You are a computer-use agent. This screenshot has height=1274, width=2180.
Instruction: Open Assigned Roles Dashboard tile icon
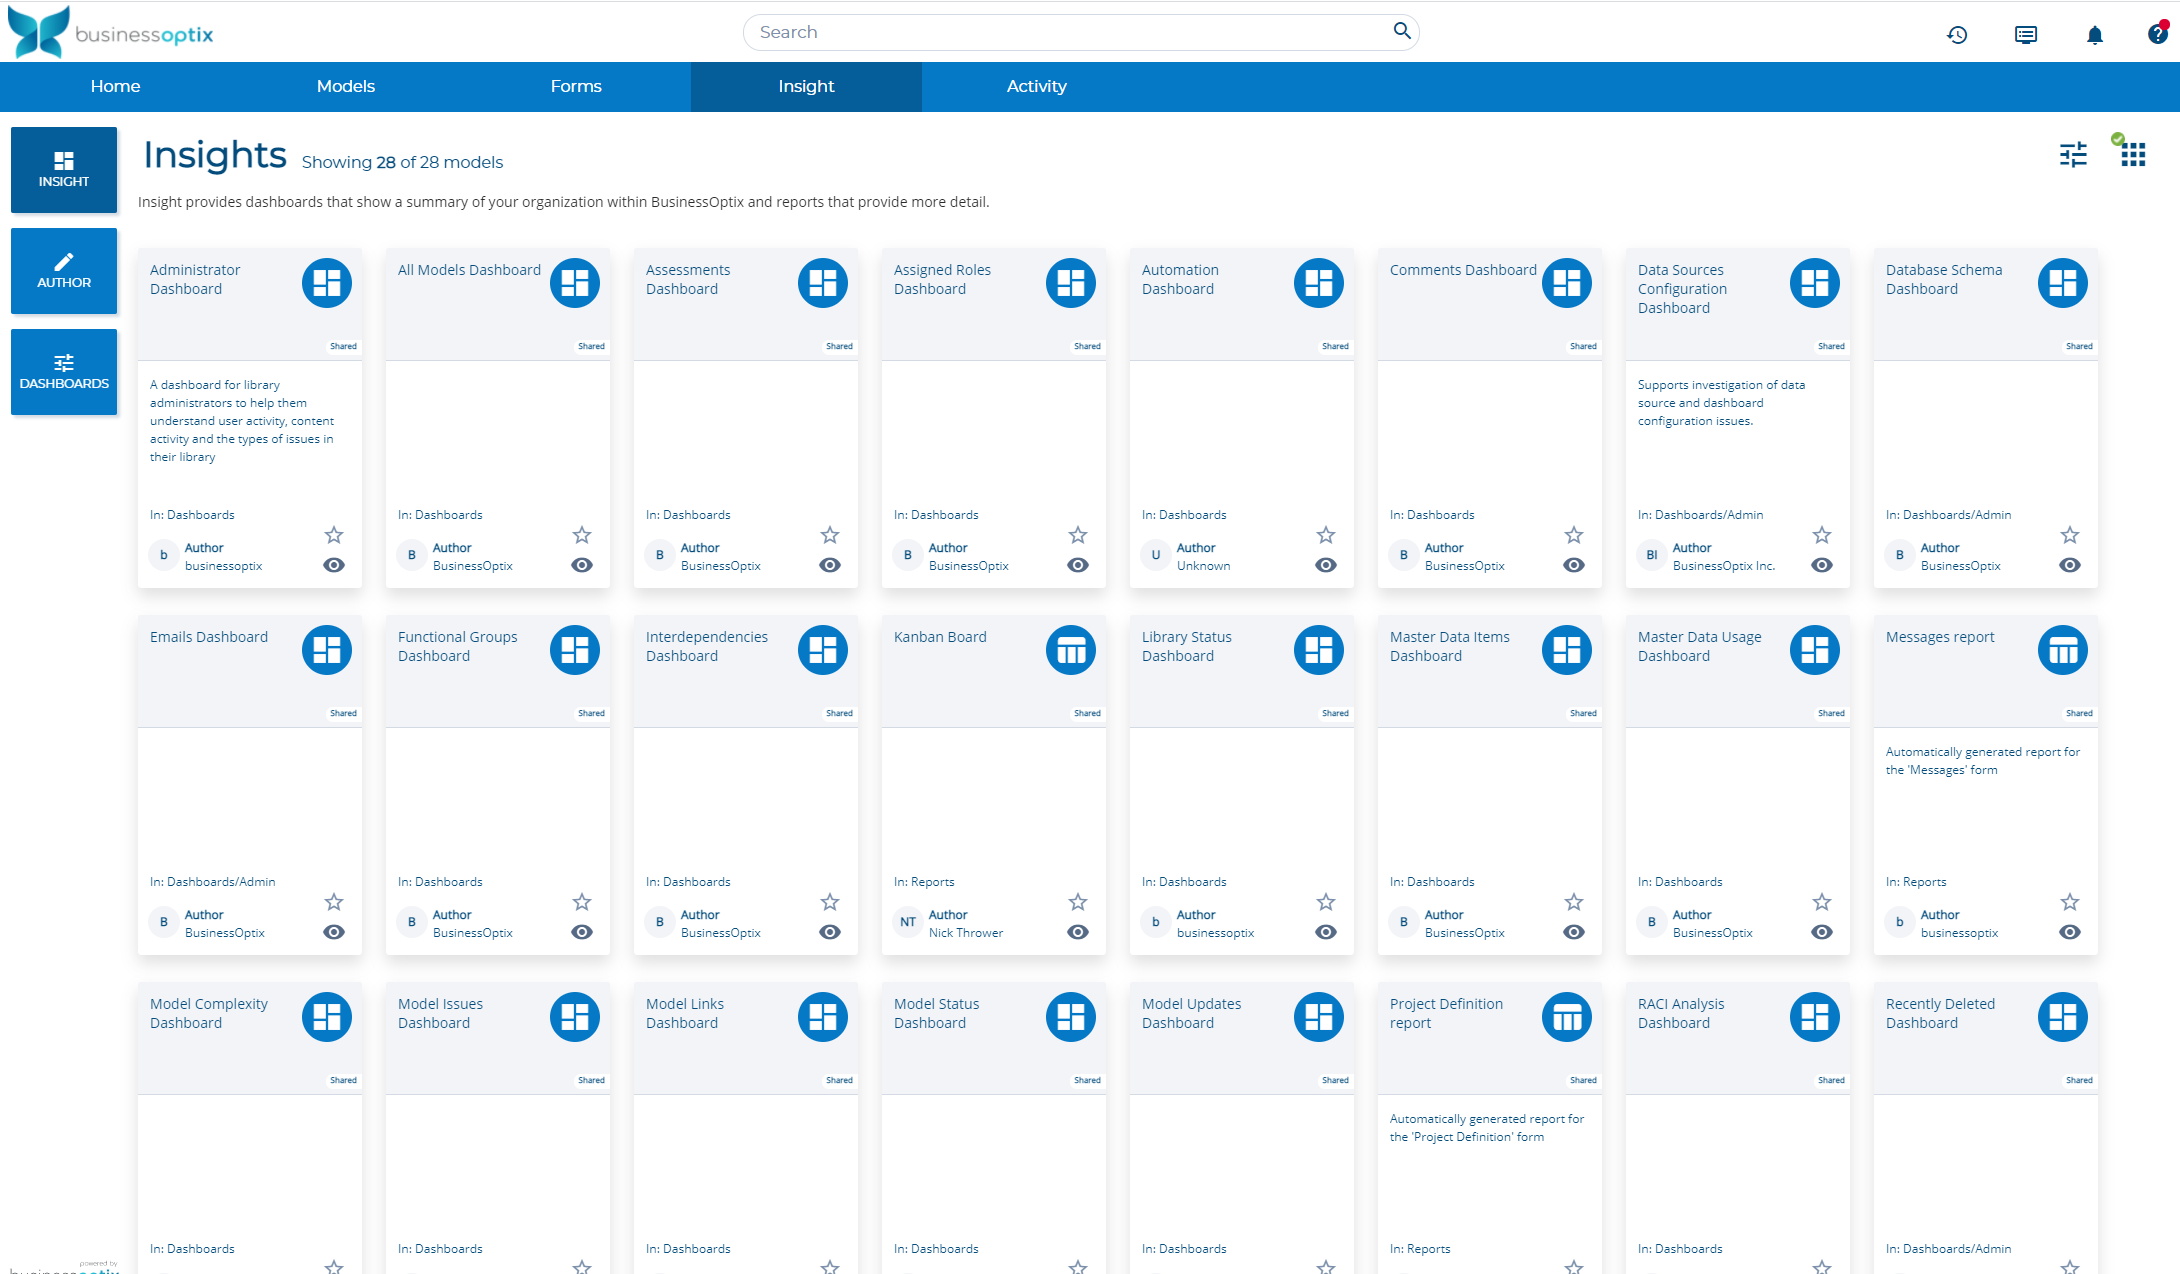tap(1071, 283)
